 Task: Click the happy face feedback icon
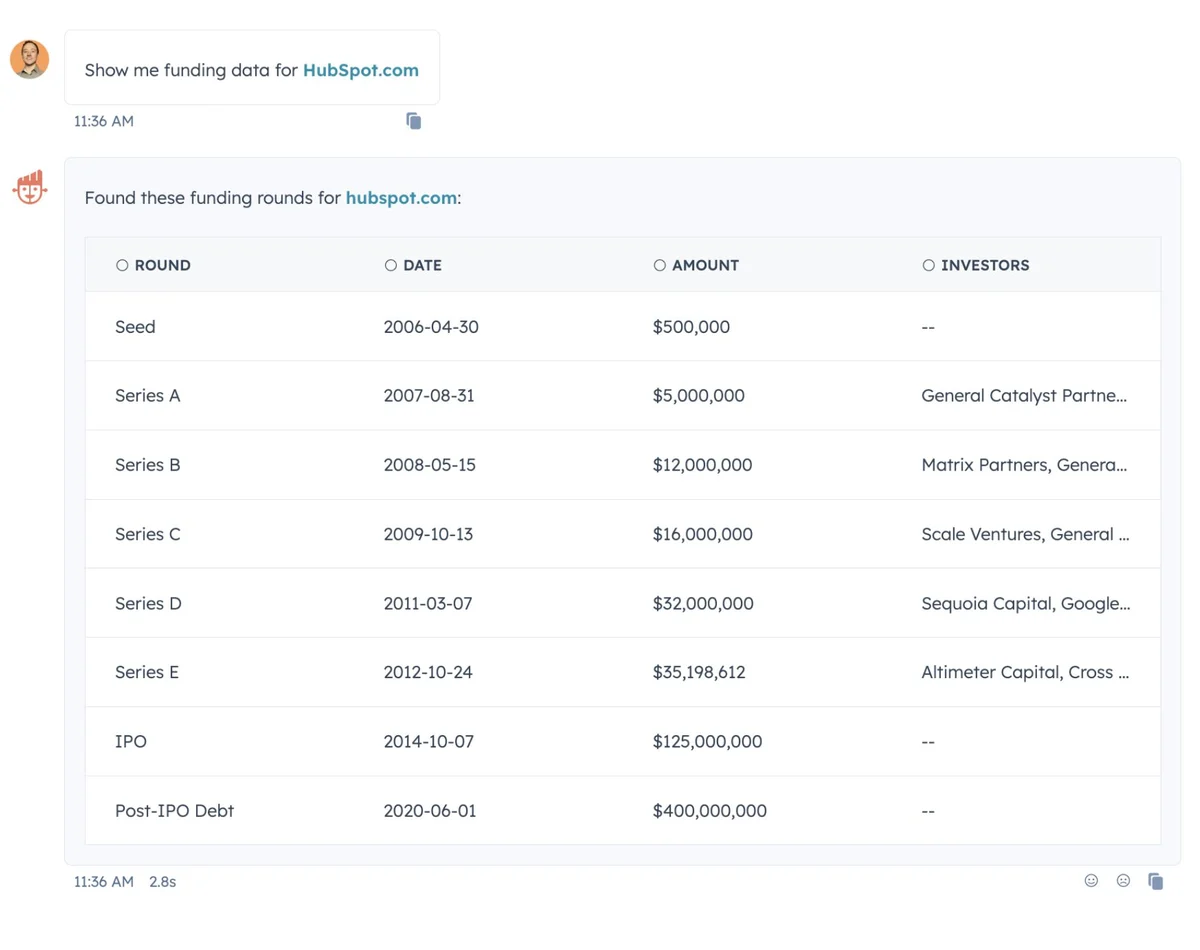(1091, 881)
